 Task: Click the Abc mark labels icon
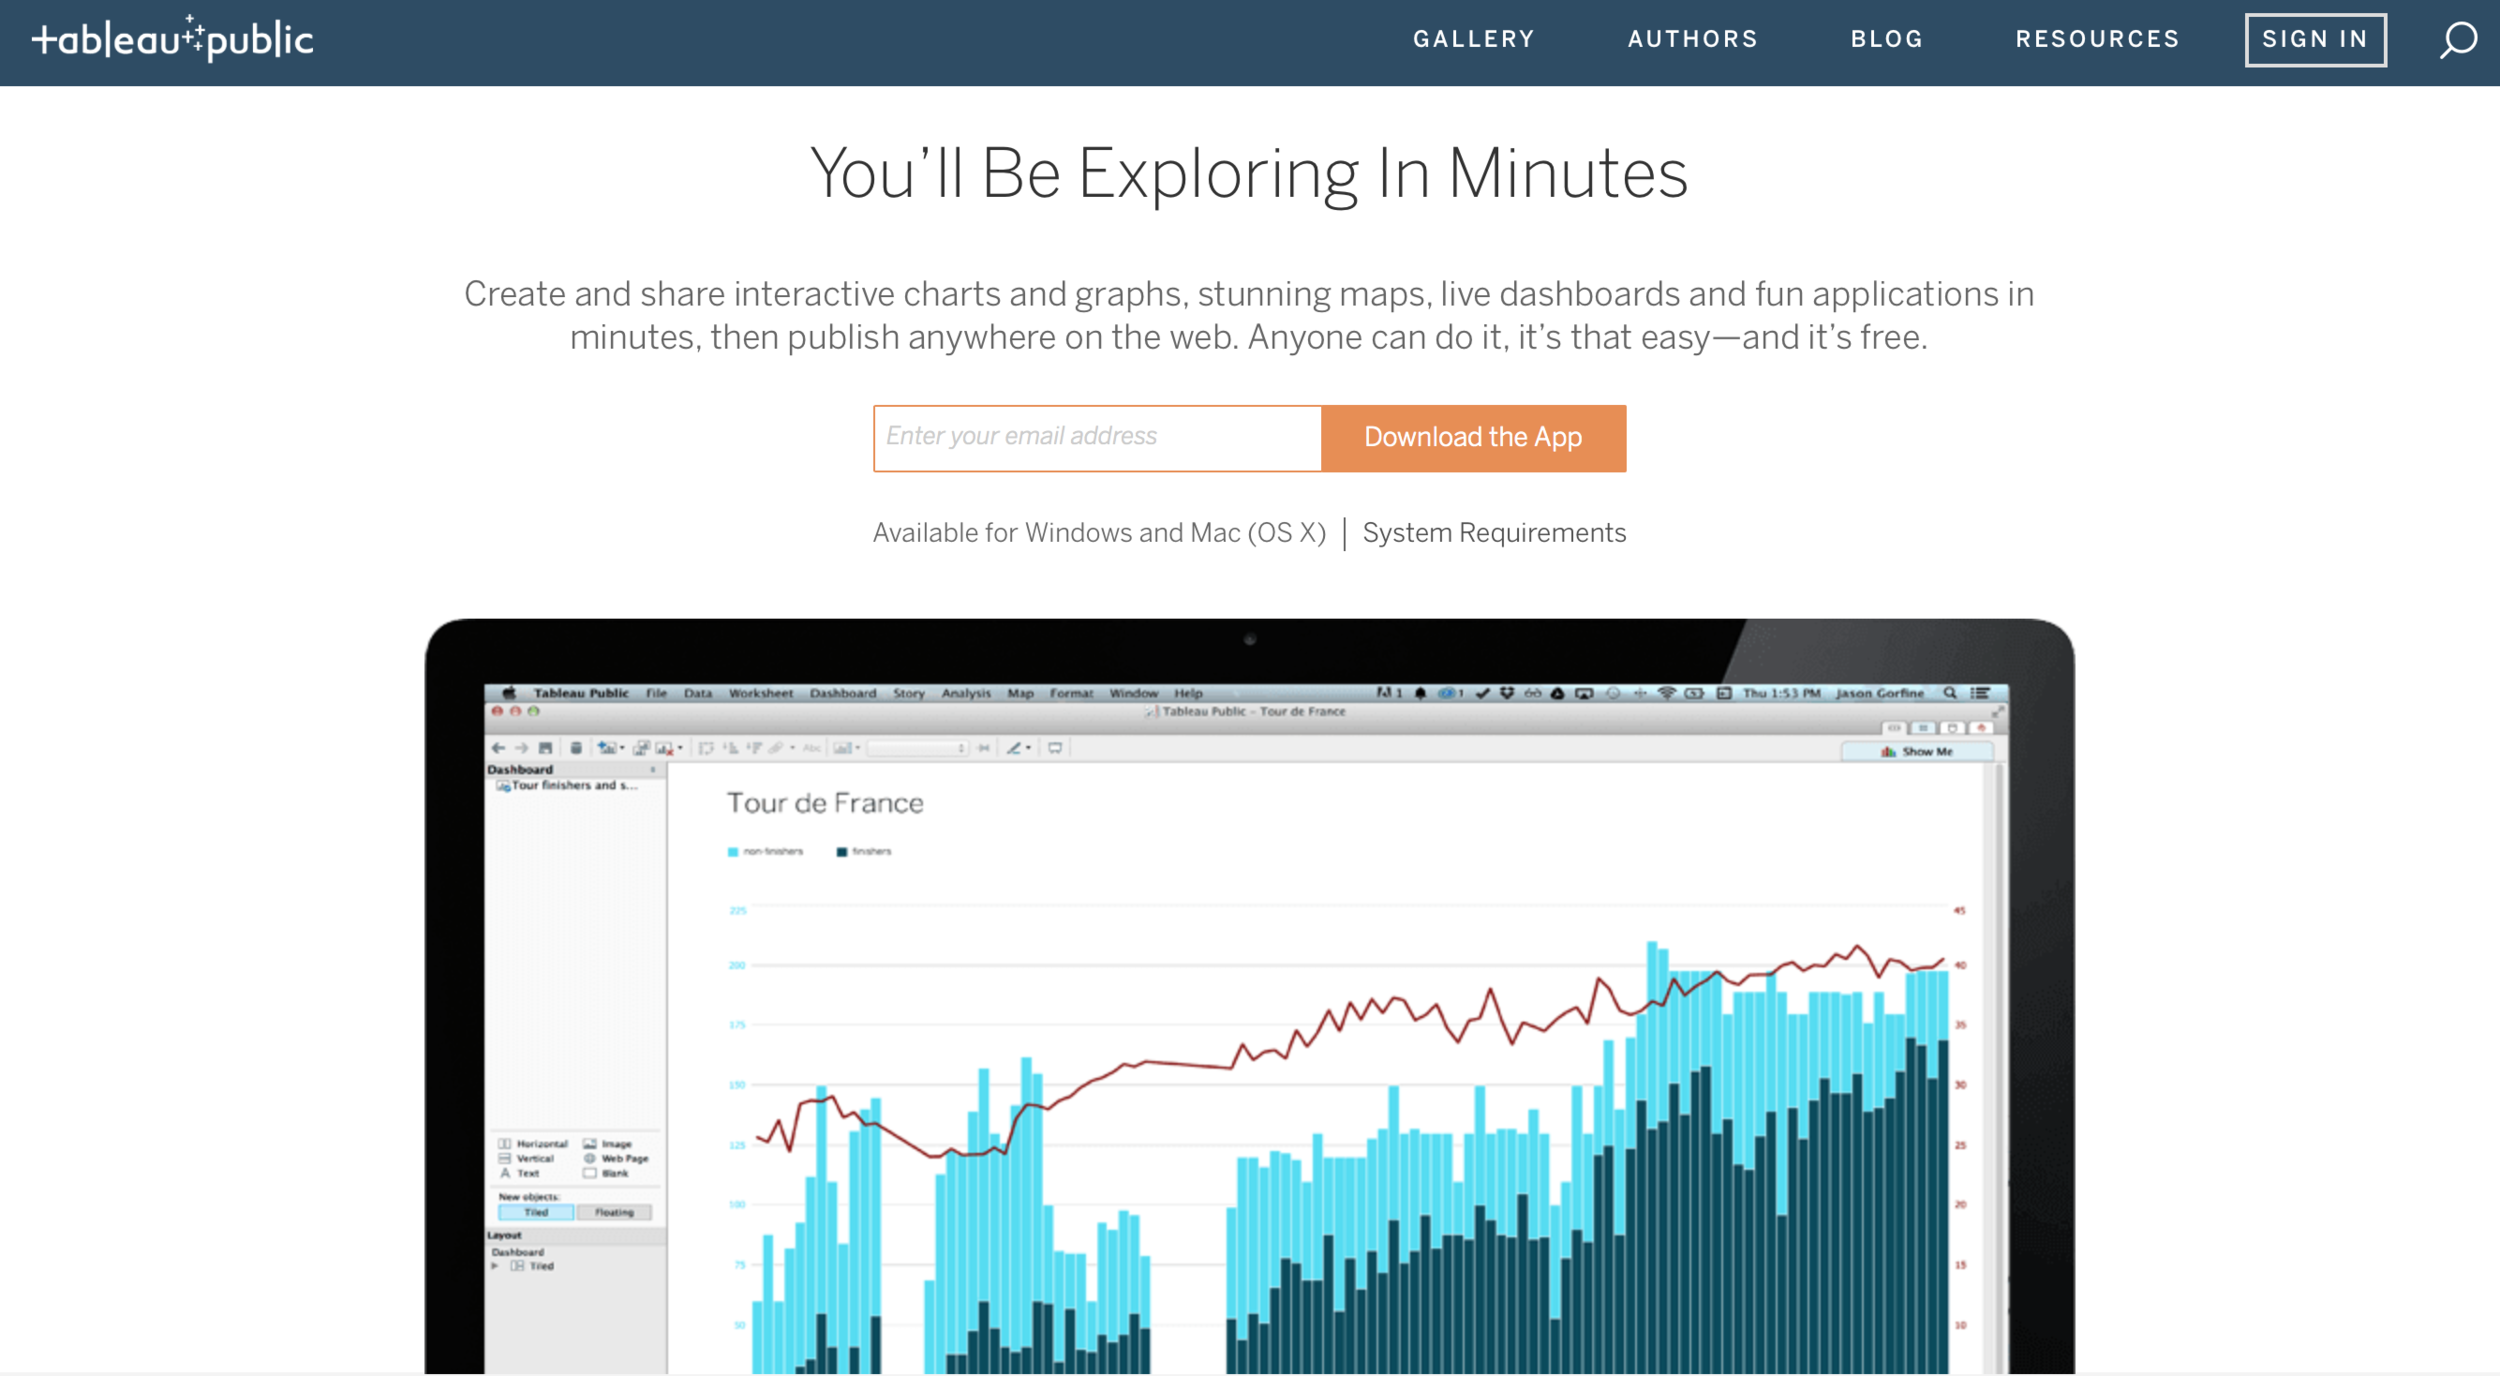click(x=811, y=748)
